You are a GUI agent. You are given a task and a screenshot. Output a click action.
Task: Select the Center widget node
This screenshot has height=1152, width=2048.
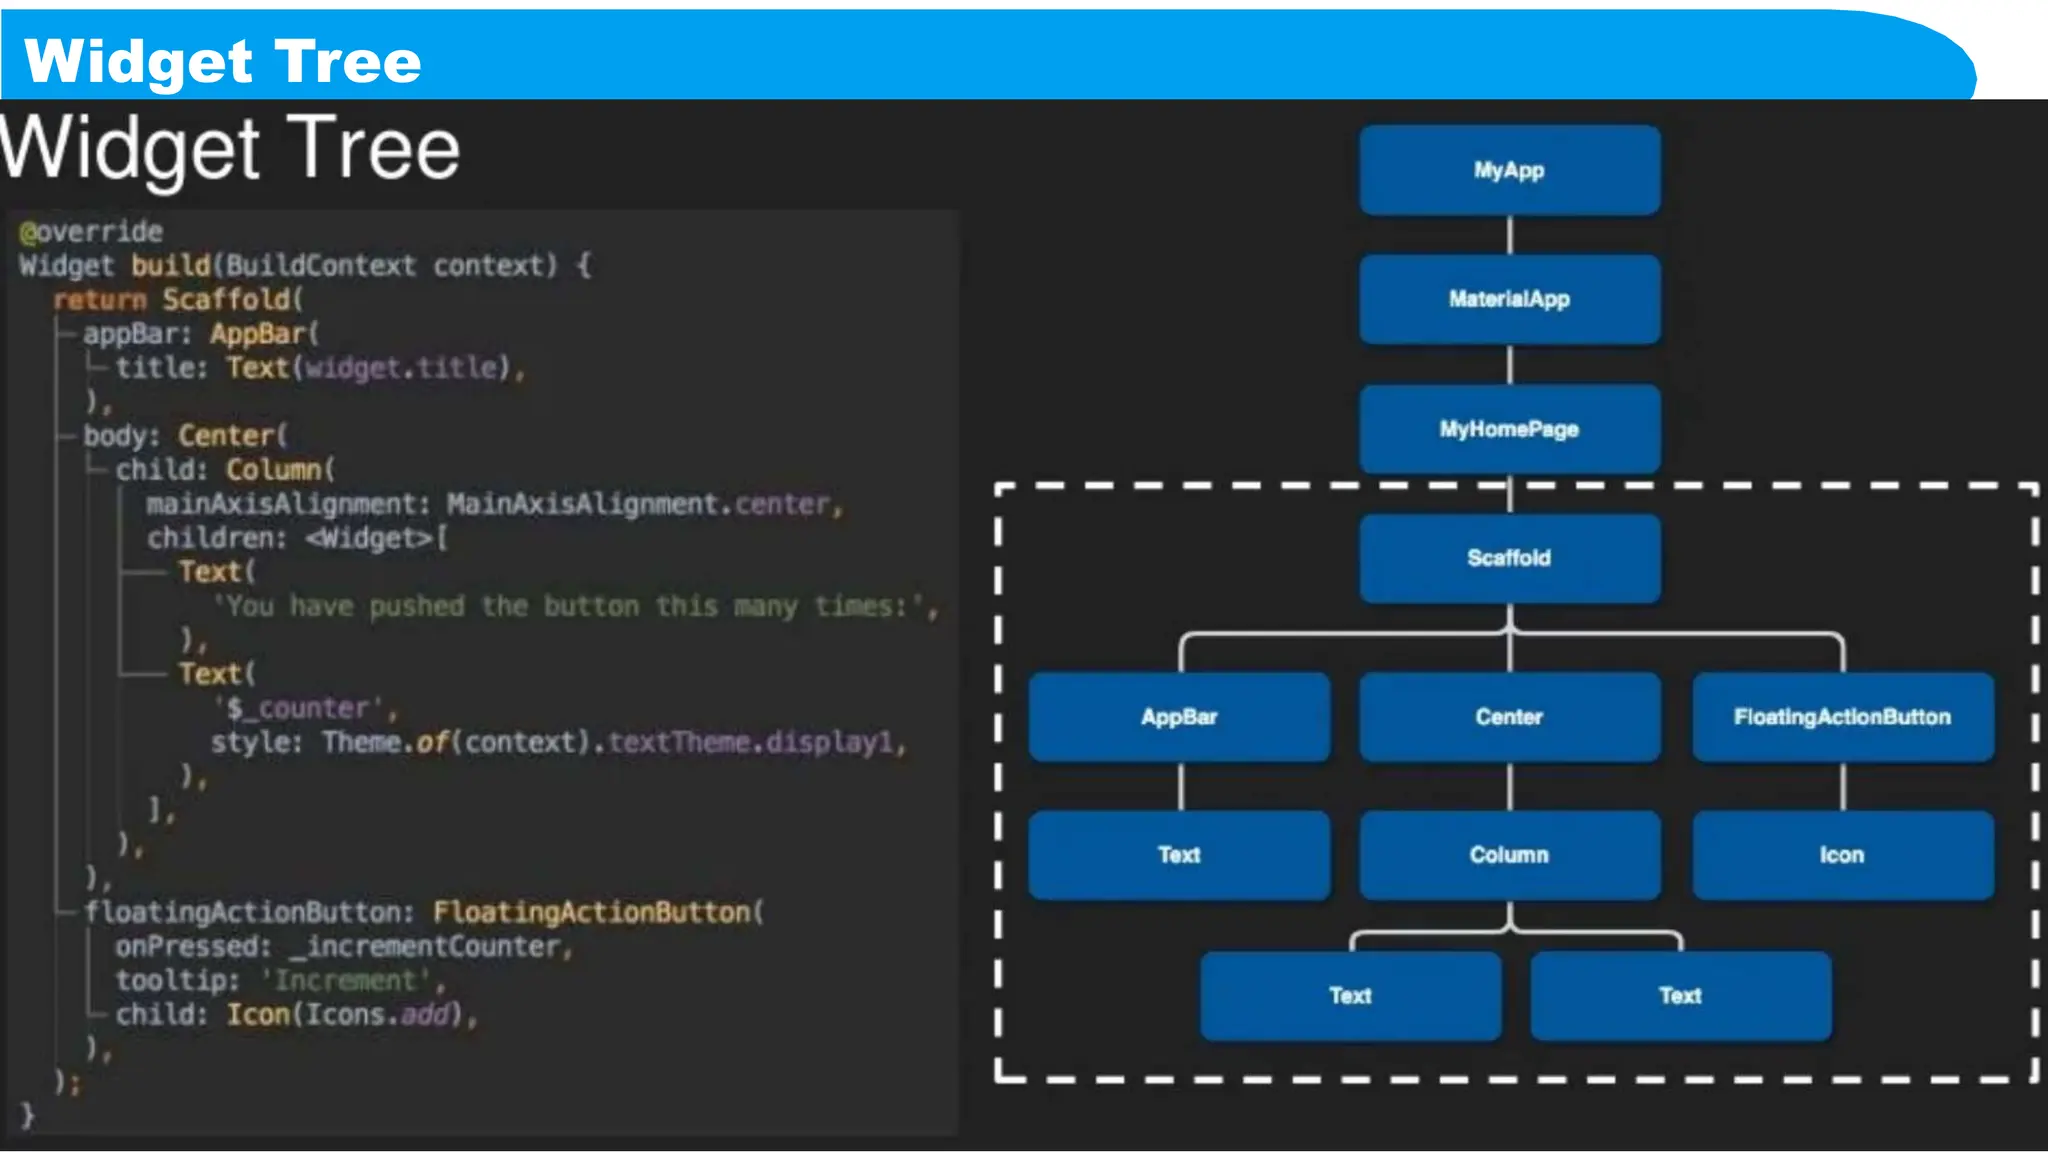1509,717
